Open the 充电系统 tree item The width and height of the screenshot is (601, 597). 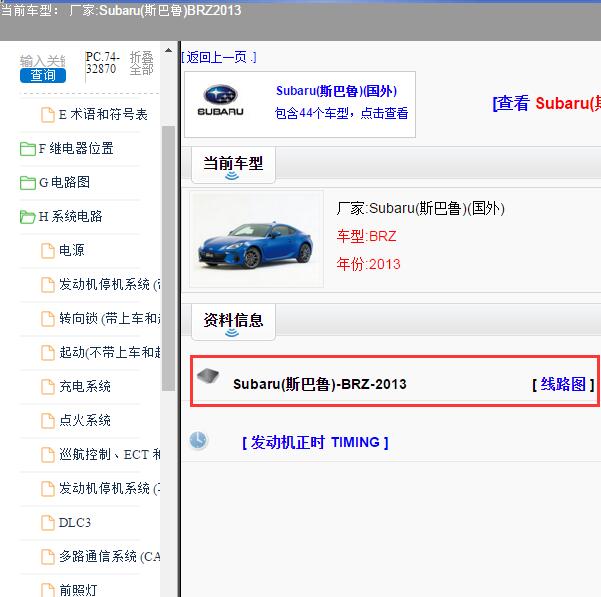pyautogui.click(x=85, y=387)
